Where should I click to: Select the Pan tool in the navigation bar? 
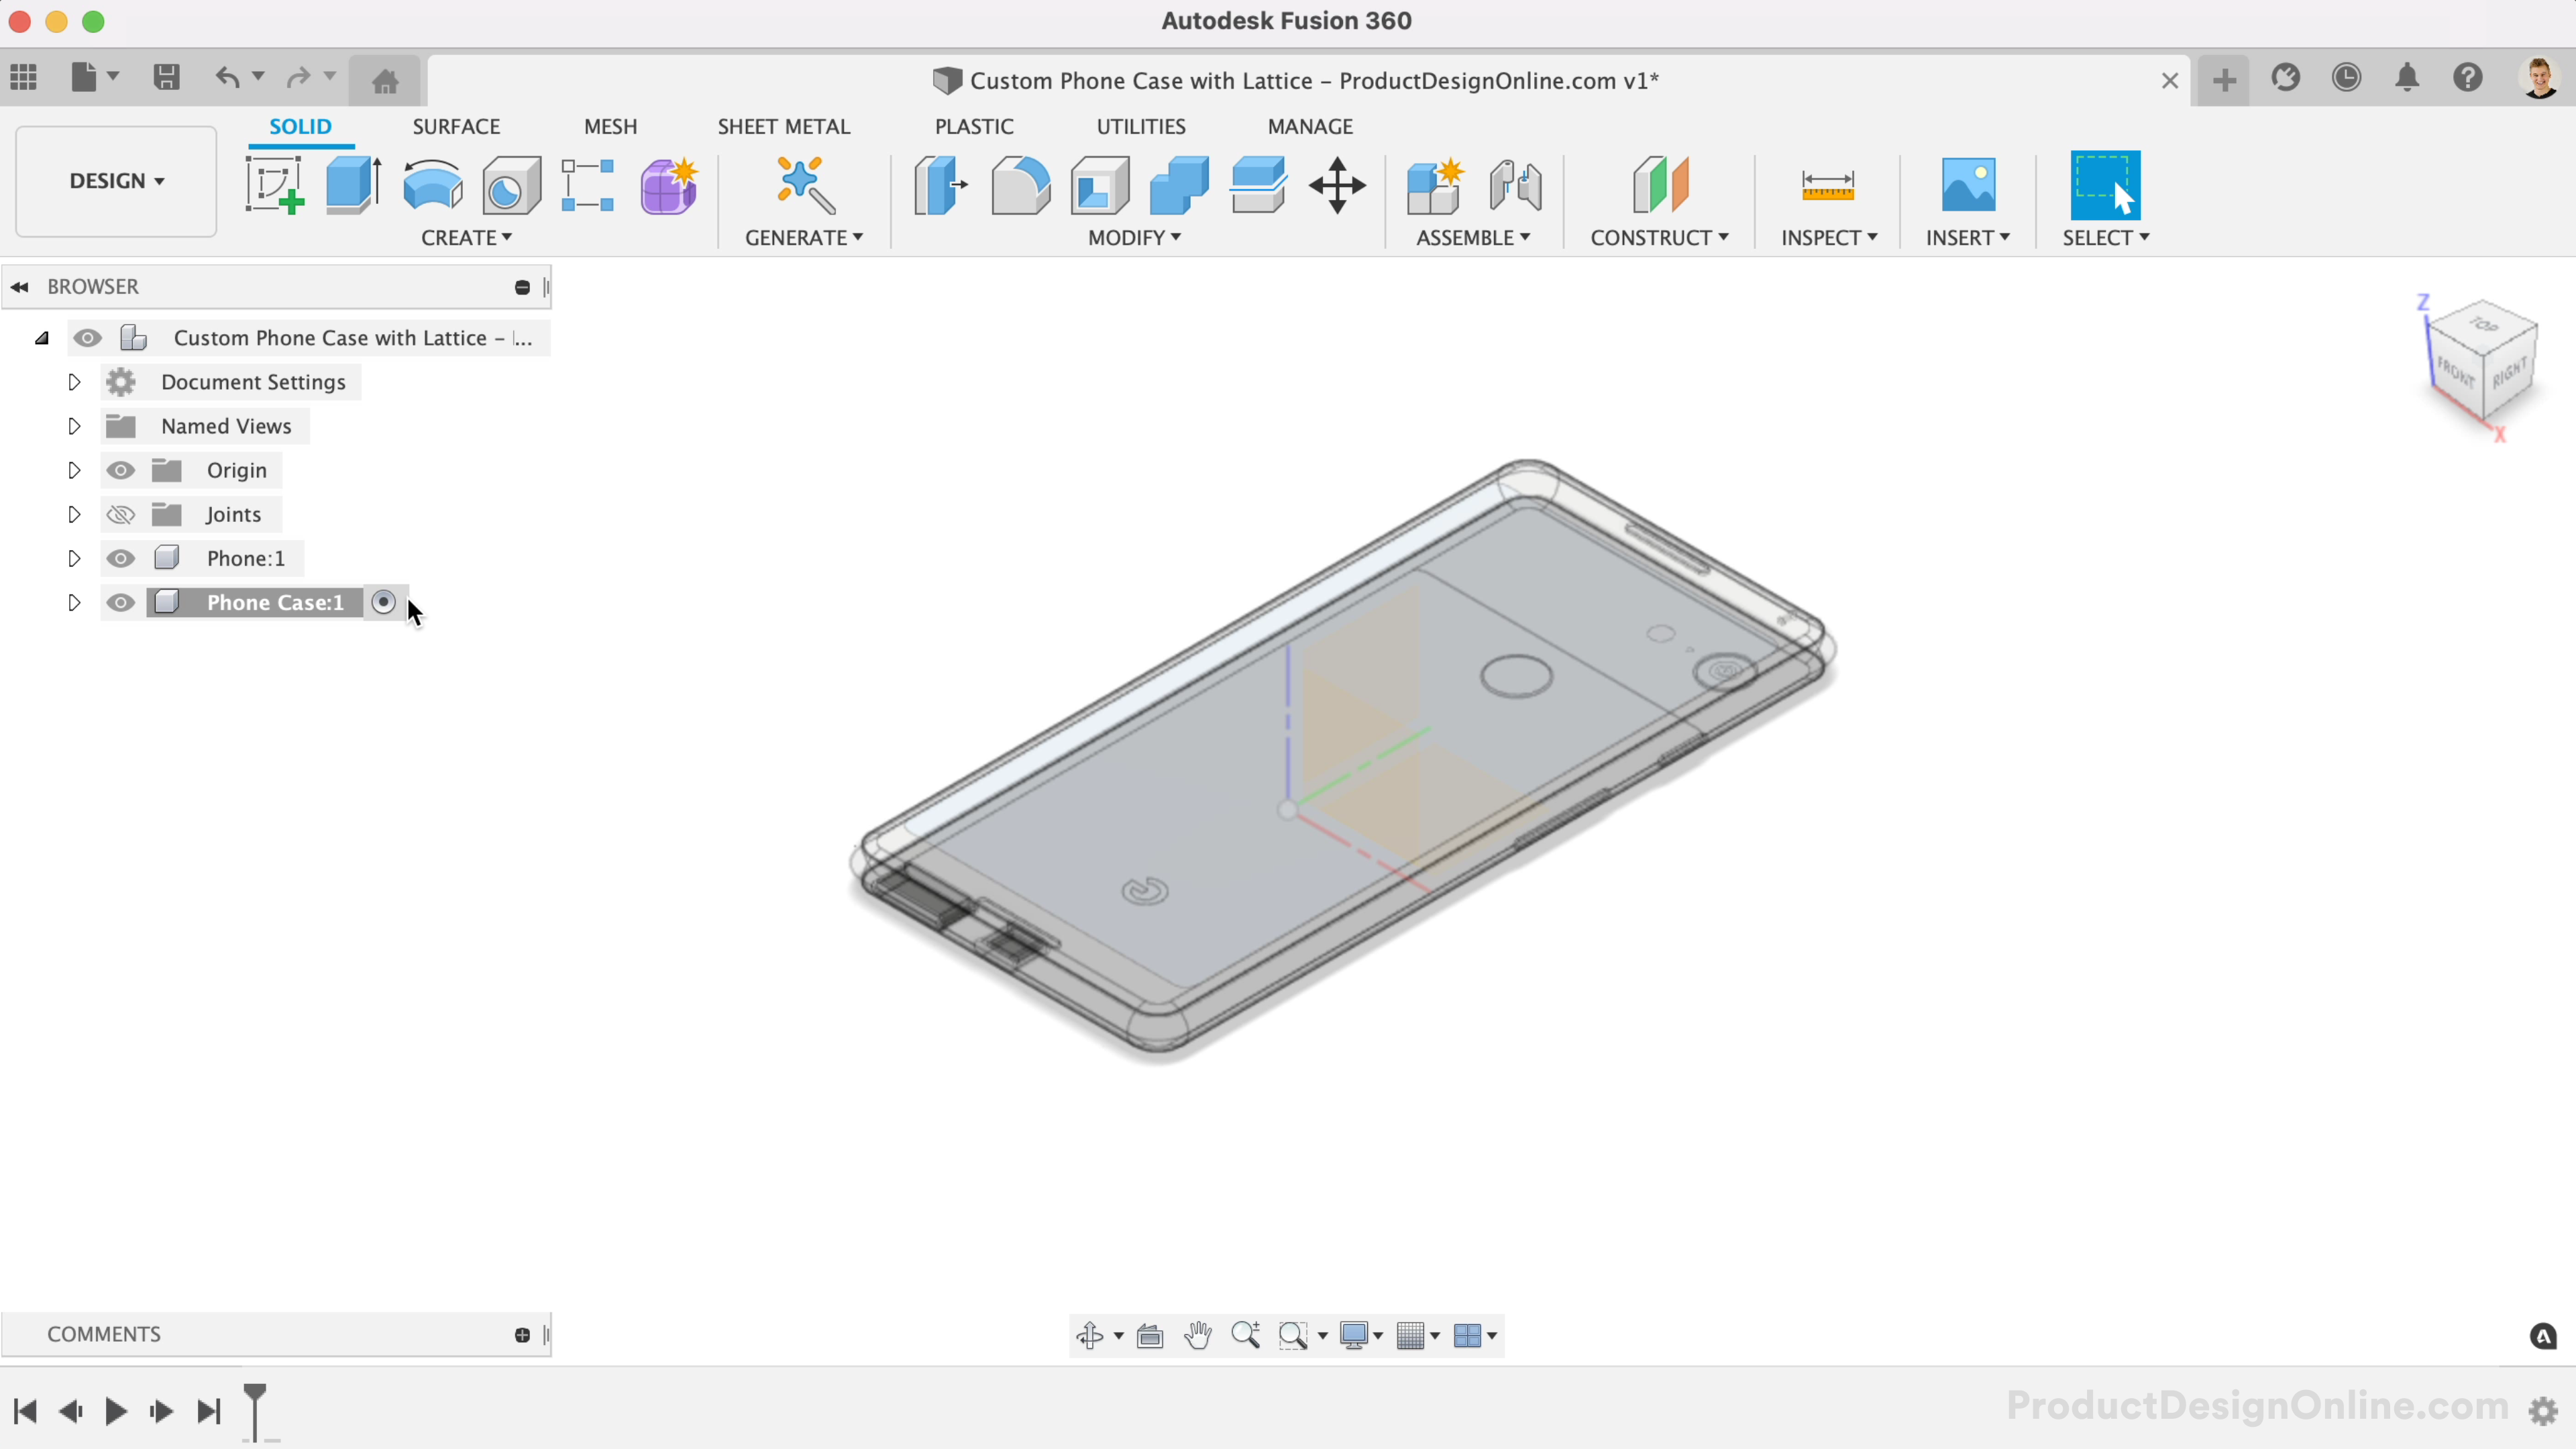pyautogui.click(x=1198, y=1335)
